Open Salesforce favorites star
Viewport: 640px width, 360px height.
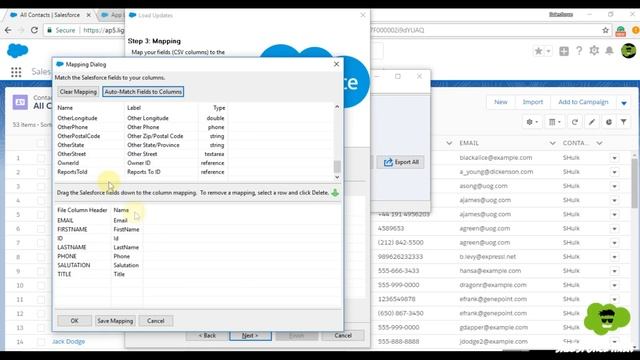tap(538, 51)
